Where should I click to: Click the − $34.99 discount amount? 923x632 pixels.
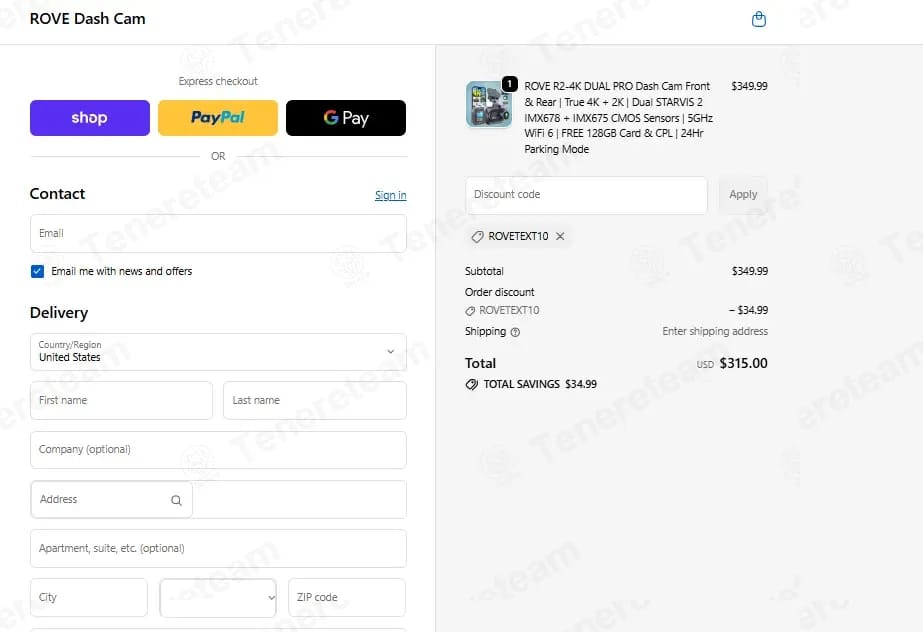click(x=748, y=310)
